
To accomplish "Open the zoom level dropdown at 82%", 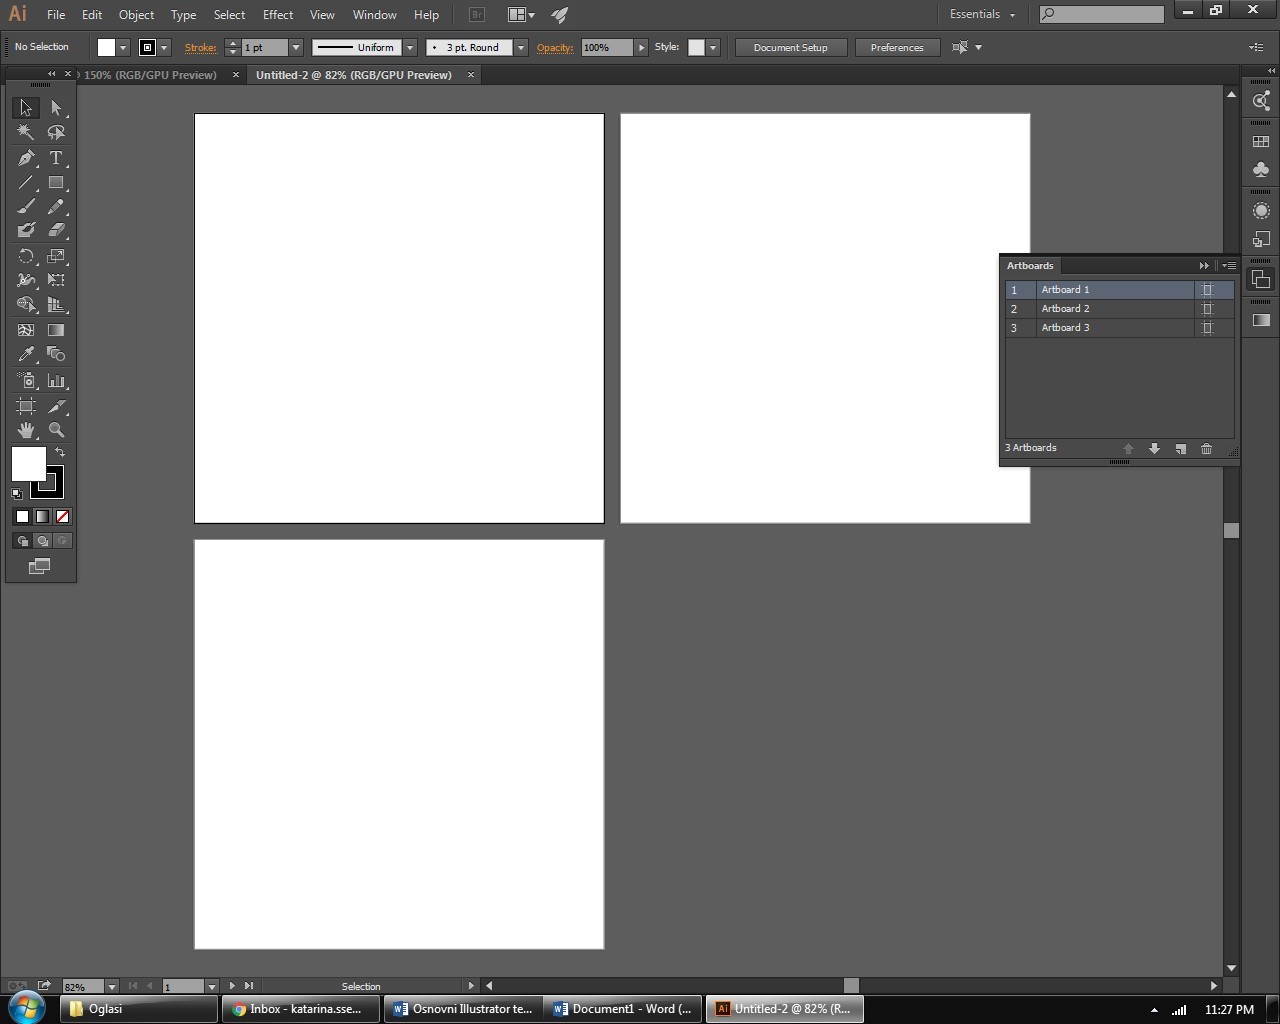I will pyautogui.click(x=111, y=986).
